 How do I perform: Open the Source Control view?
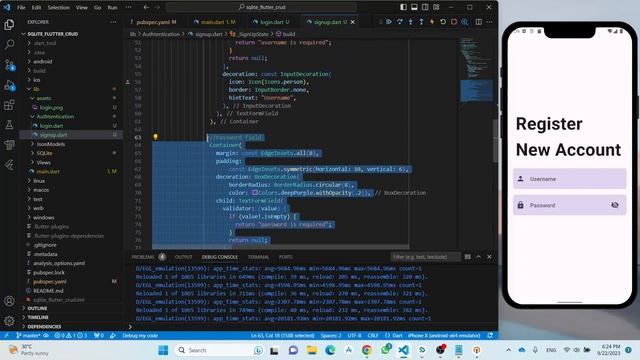pyautogui.click(x=9, y=64)
